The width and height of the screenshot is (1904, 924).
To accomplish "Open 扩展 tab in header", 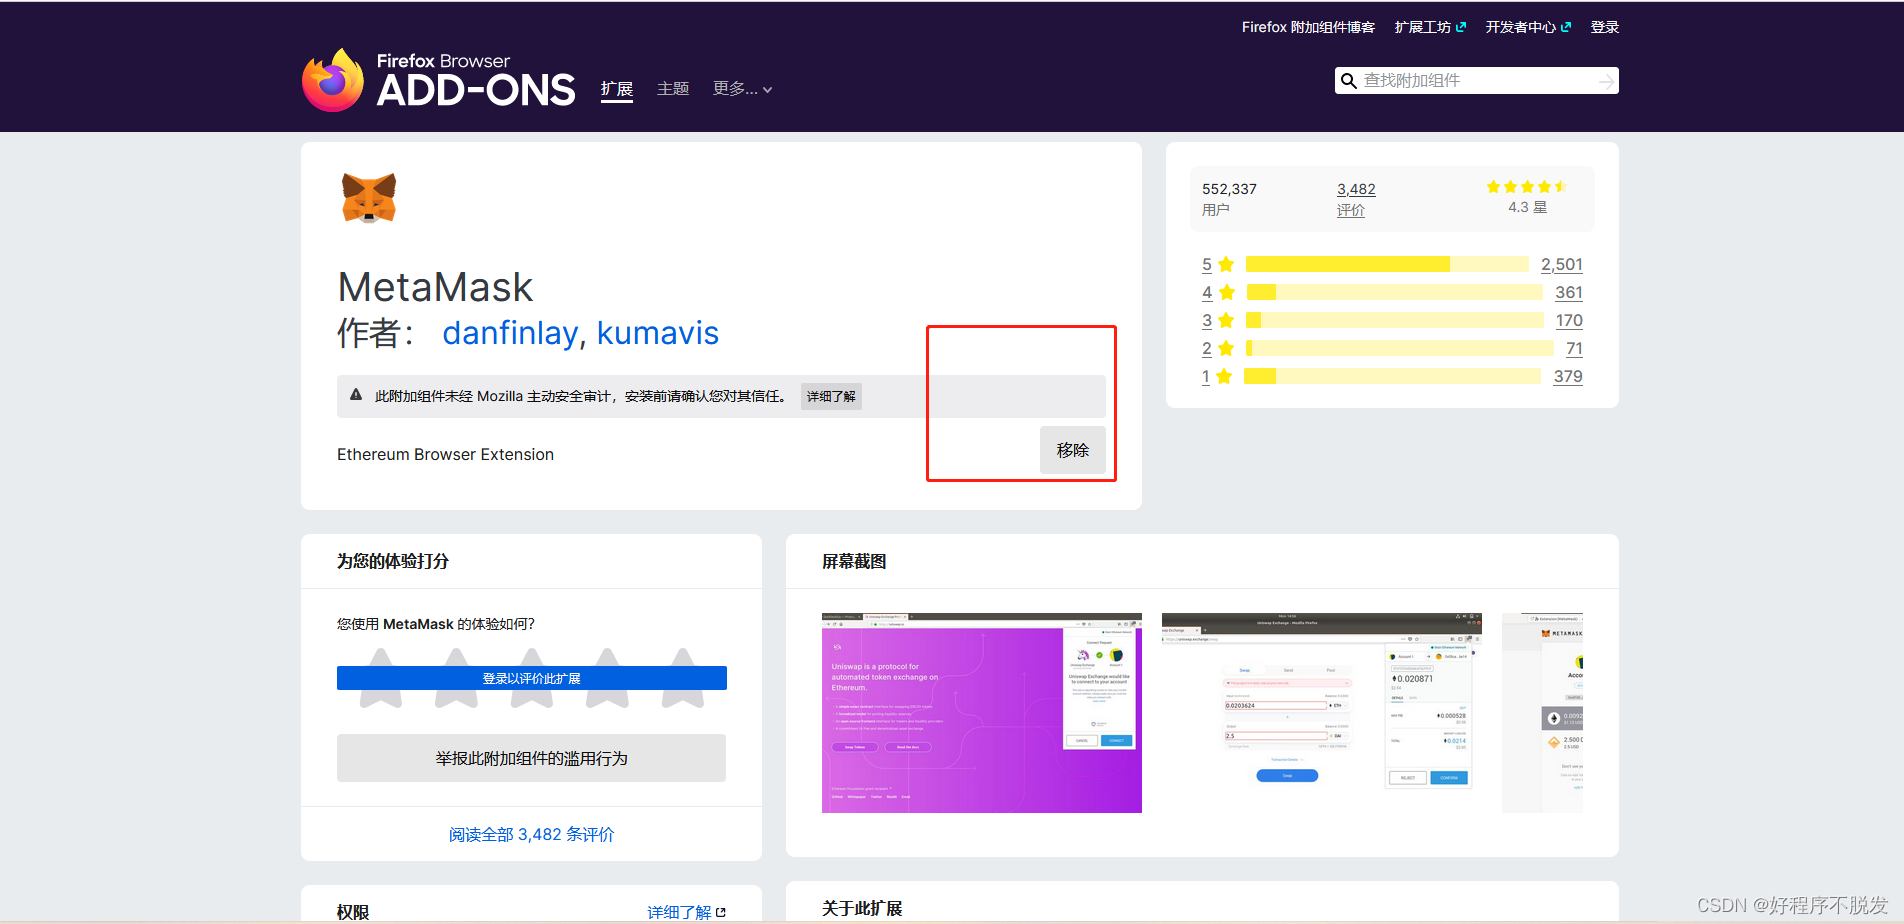I will tap(617, 89).
